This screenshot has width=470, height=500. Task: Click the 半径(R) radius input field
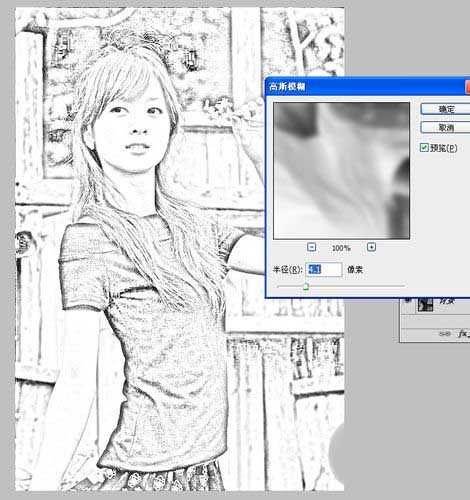click(x=324, y=269)
